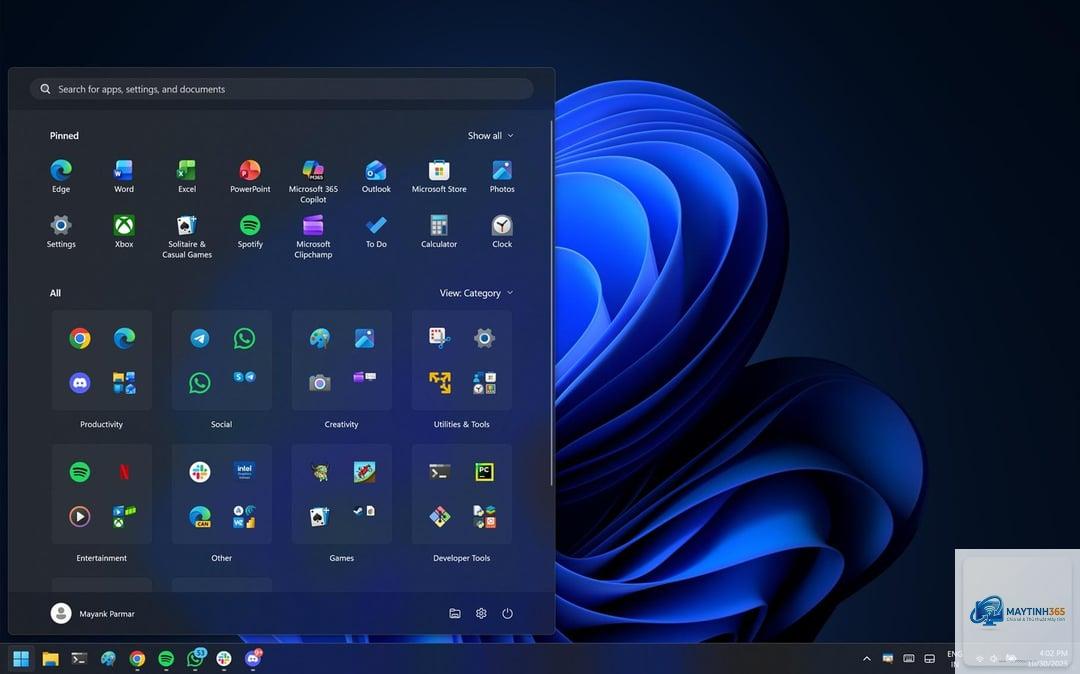Click the Start menu vertical scrollbar
This screenshot has width=1080, height=674.
click(551, 303)
